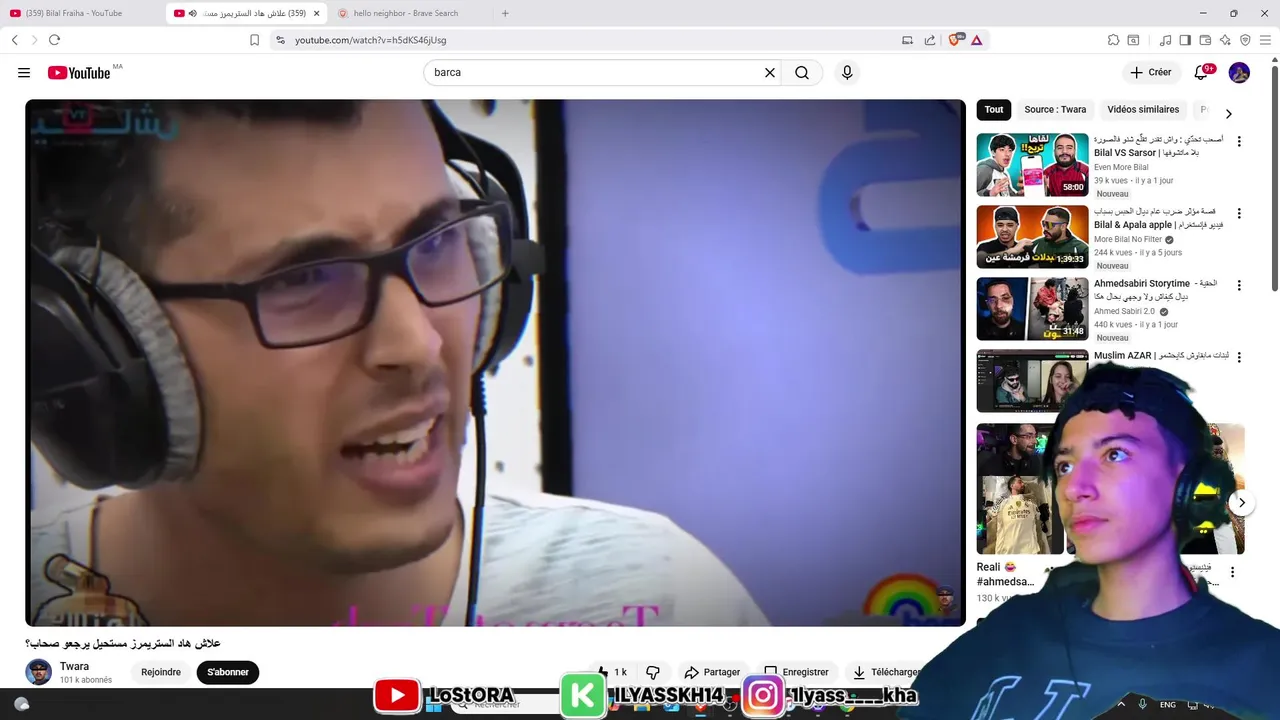Open the Bilal & Apala apple thumbnail
The width and height of the screenshot is (1280, 720).
[1032, 237]
